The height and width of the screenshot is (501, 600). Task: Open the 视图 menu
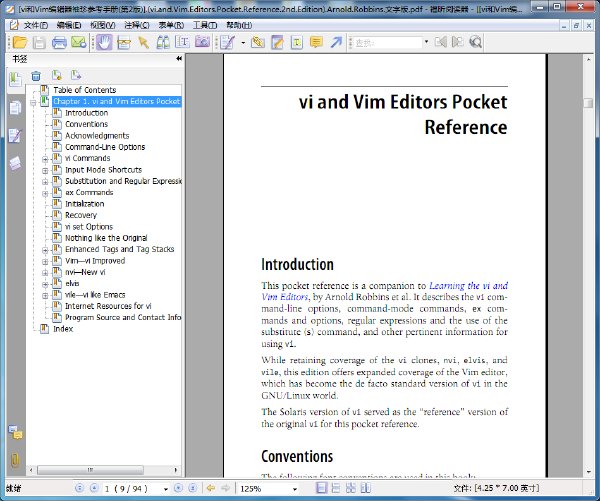tap(103, 25)
